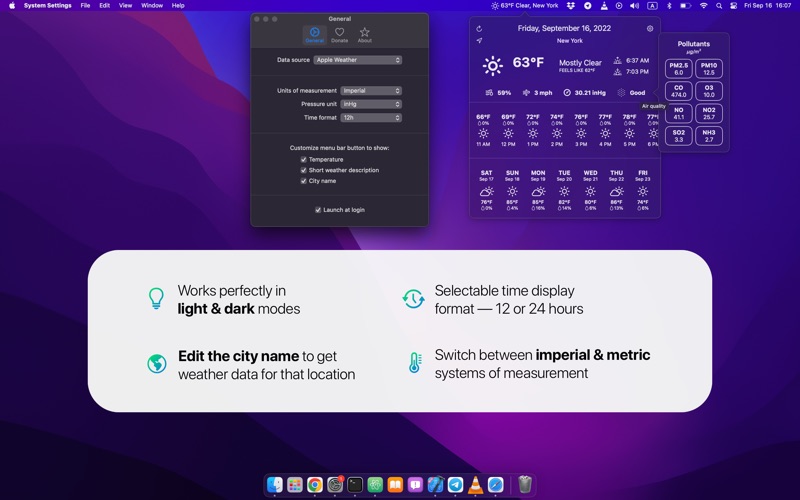Screen dimensions: 800x500
Task: Open the Window menu
Action: point(152,6)
